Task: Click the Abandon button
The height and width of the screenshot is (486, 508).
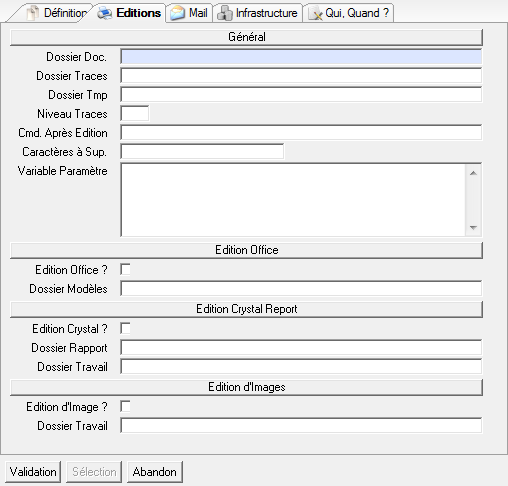Action: 155,472
